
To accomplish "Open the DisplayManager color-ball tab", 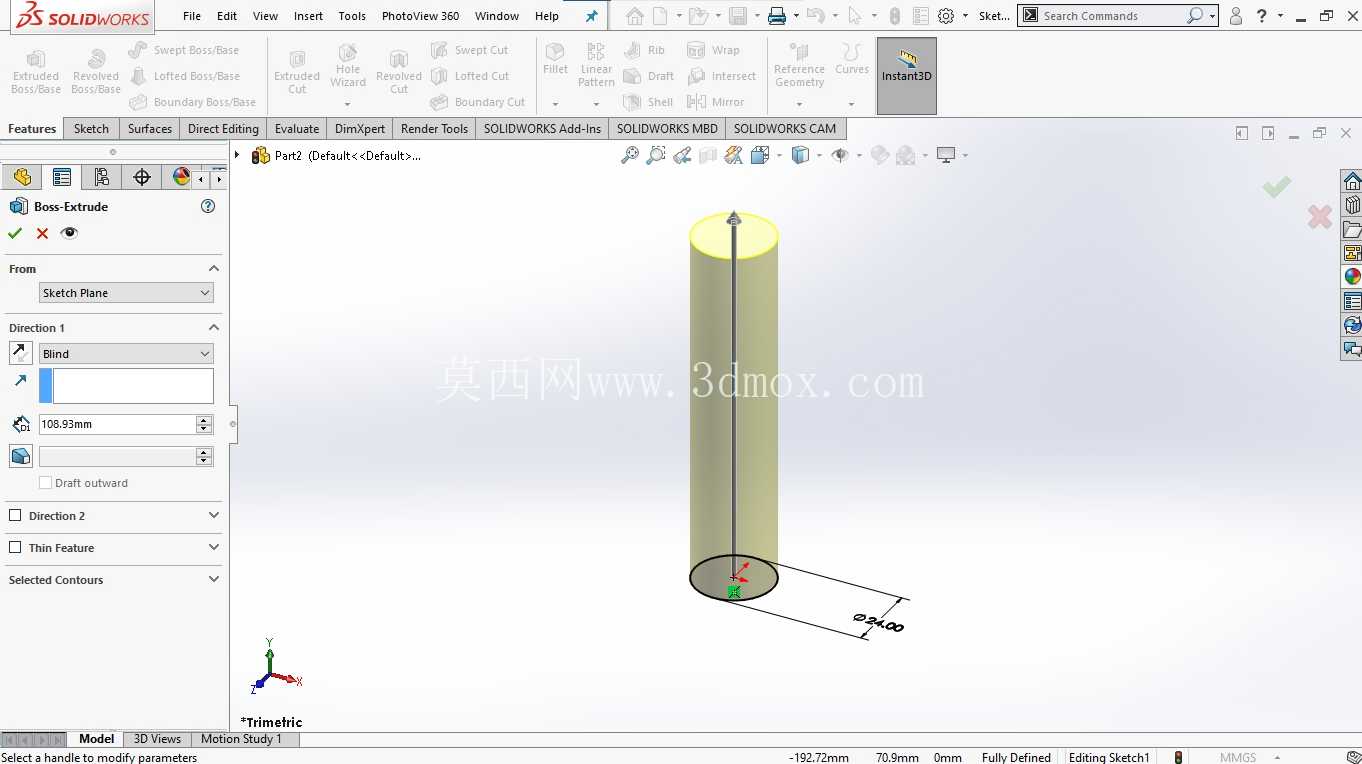I will click(181, 177).
